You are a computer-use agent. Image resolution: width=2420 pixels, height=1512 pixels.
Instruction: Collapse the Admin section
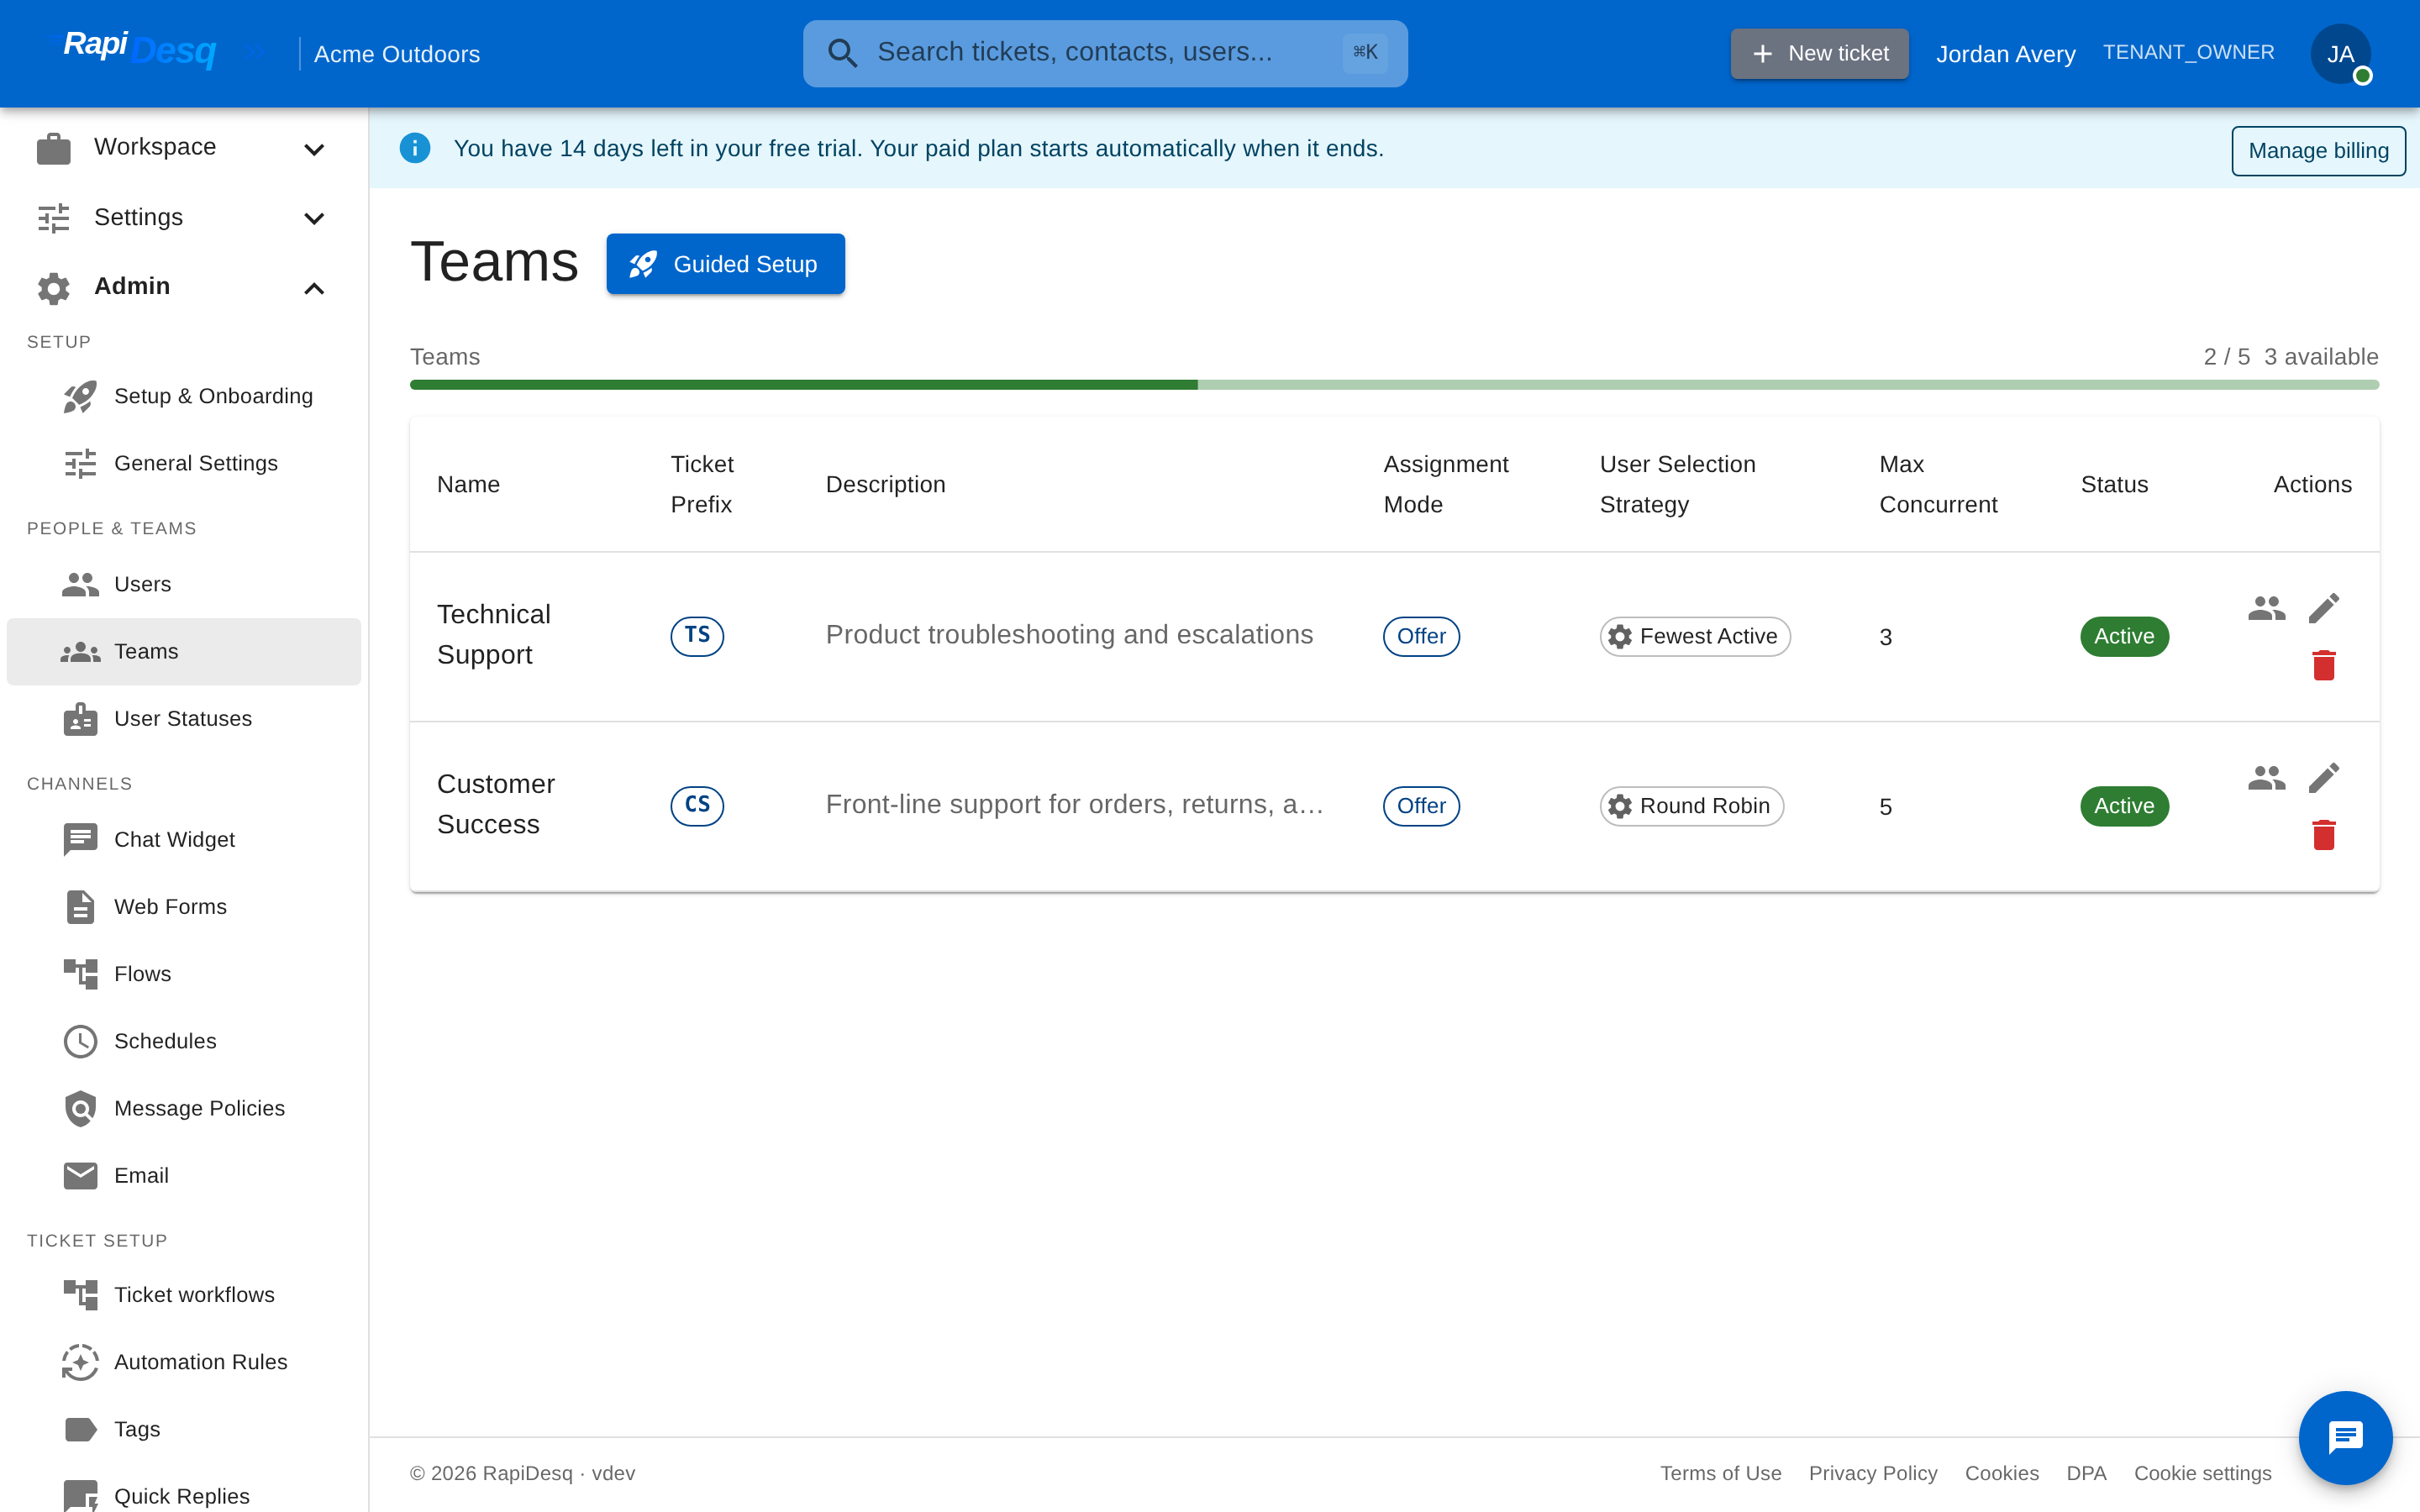[x=184, y=287]
